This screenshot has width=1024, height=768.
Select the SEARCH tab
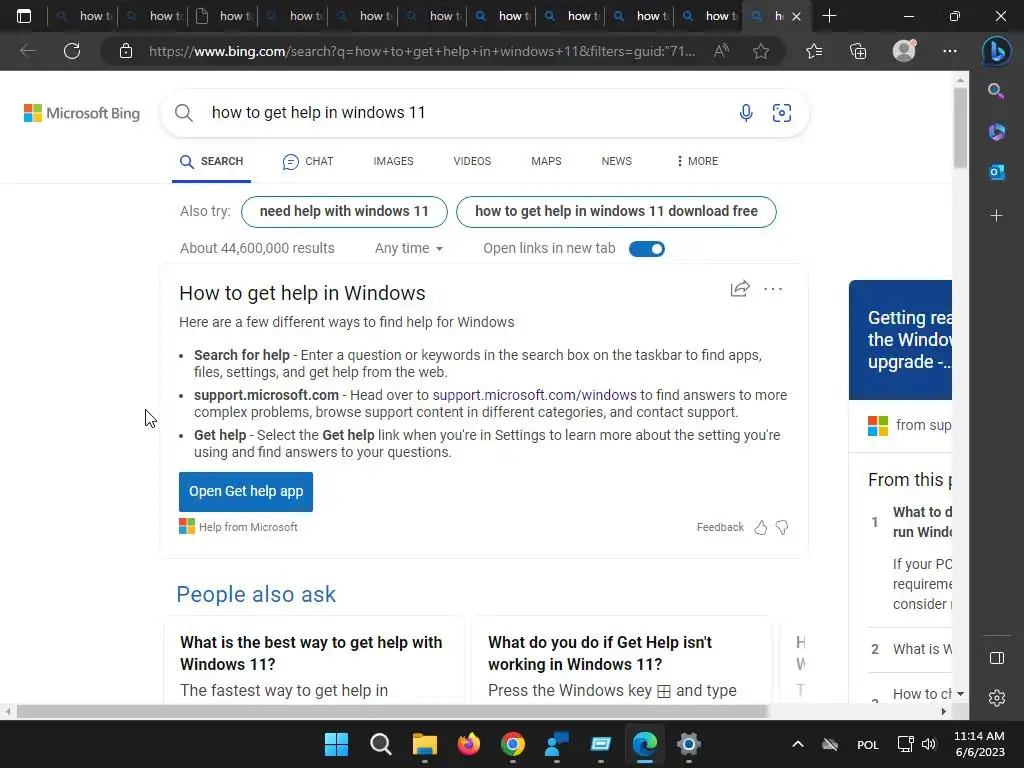(x=212, y=161)
